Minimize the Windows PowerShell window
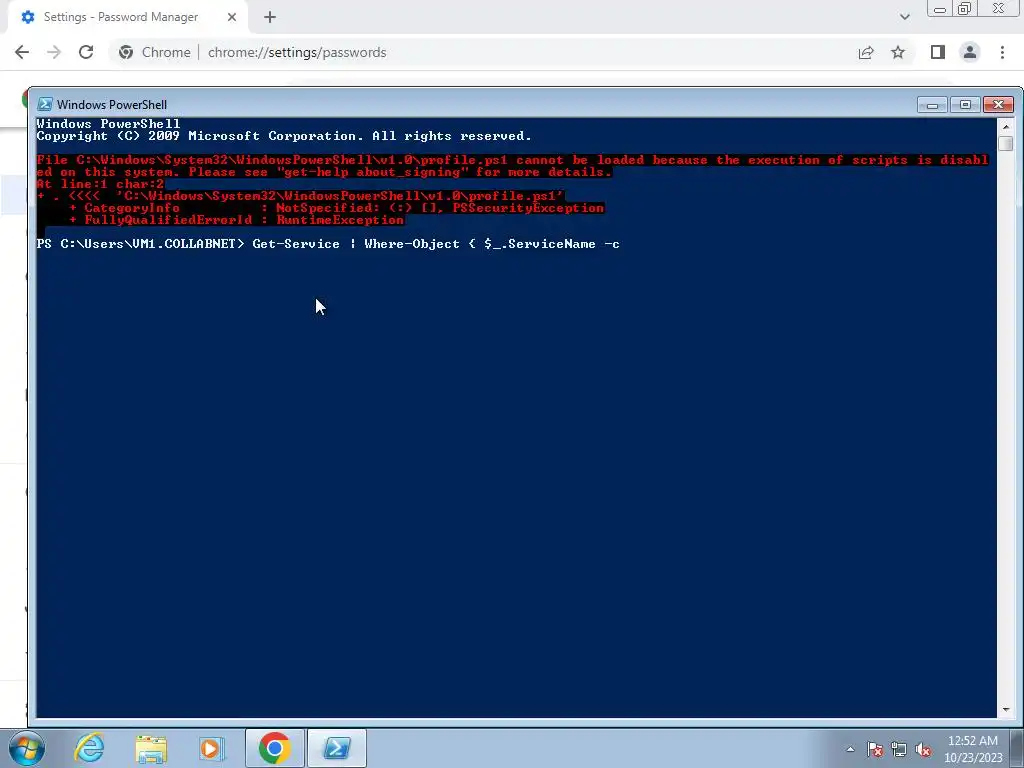 (x=932, y=104)
